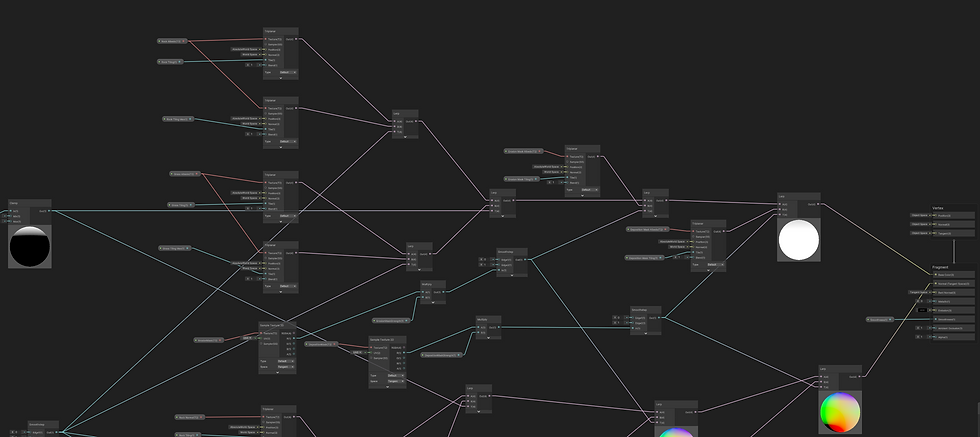Click the white sphere preview on Lerp node
980x437 pixels.
[799, 239]
